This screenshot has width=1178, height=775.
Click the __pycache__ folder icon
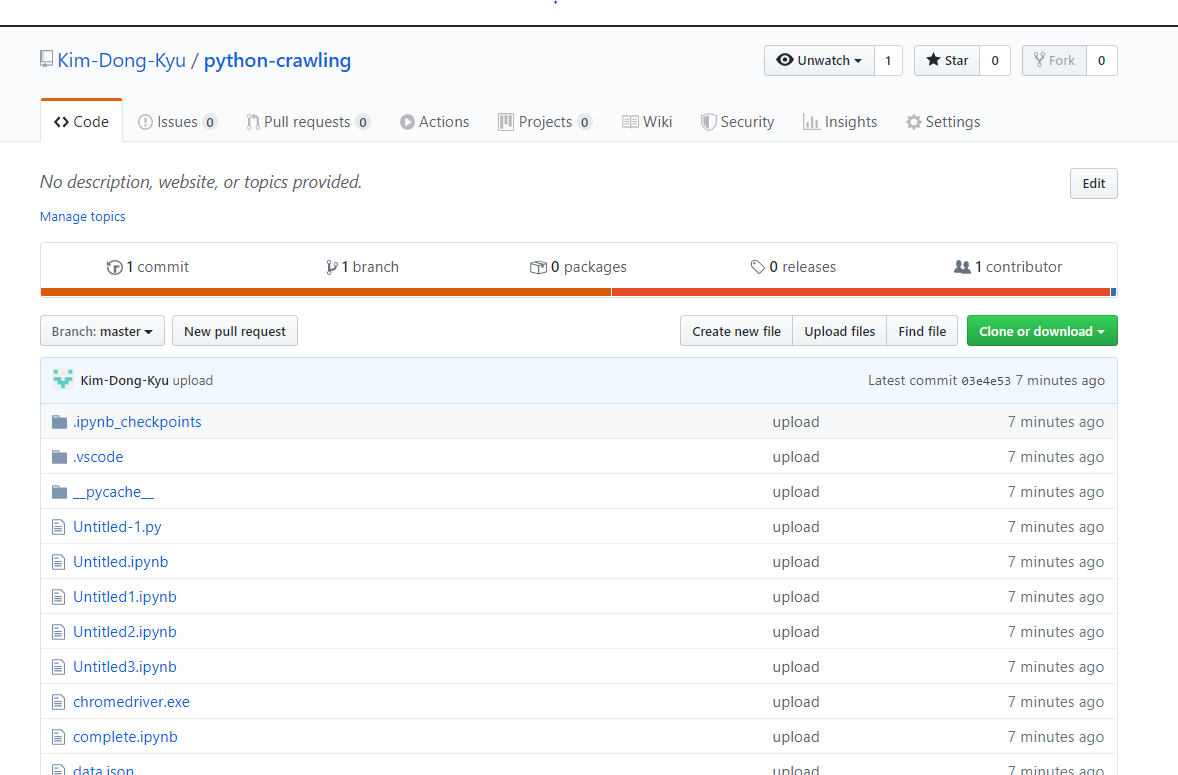[x=59, y=492]
